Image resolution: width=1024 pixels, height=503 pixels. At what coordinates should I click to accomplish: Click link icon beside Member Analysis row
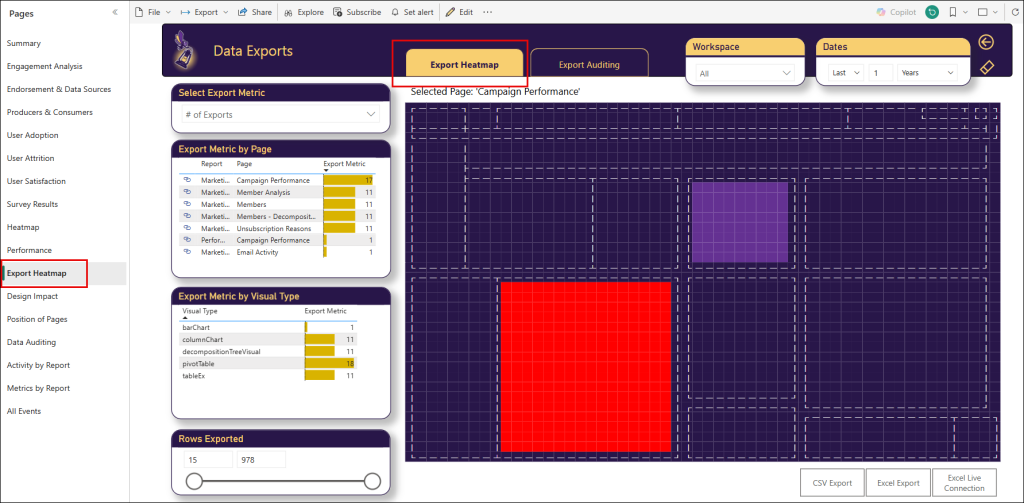click(187, 192)
